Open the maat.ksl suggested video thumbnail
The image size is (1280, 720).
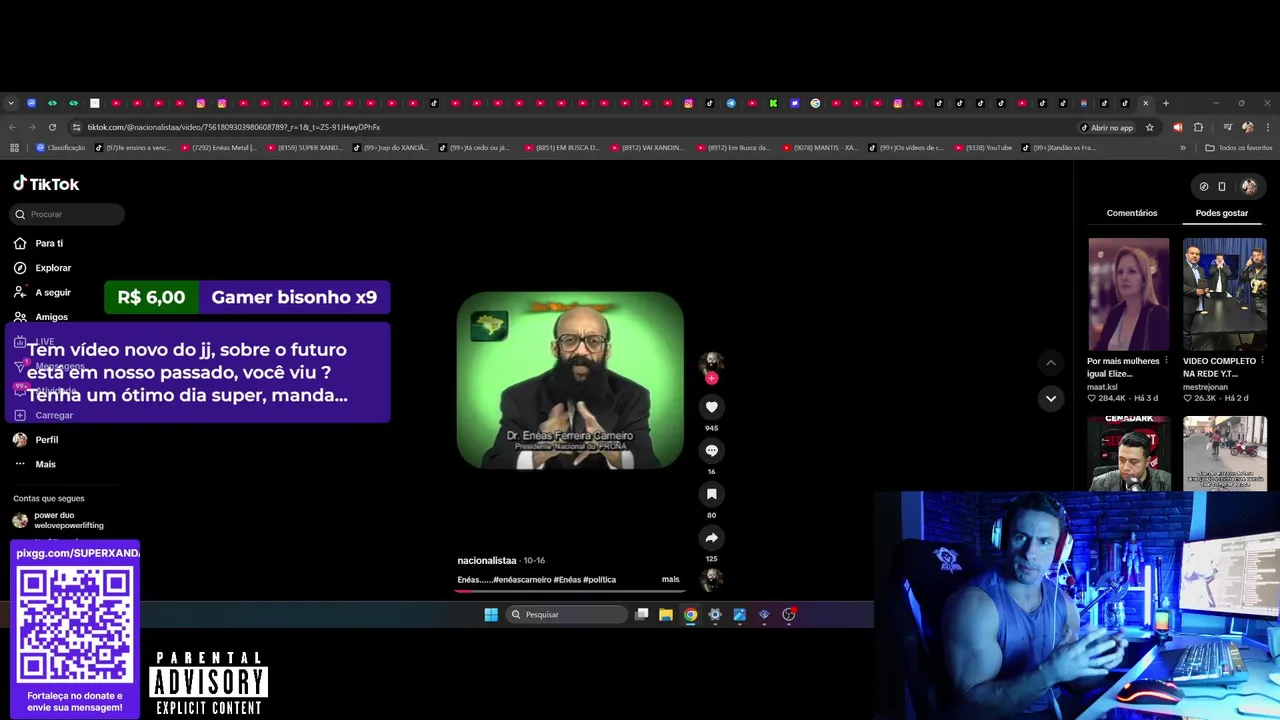point(1128,294)
